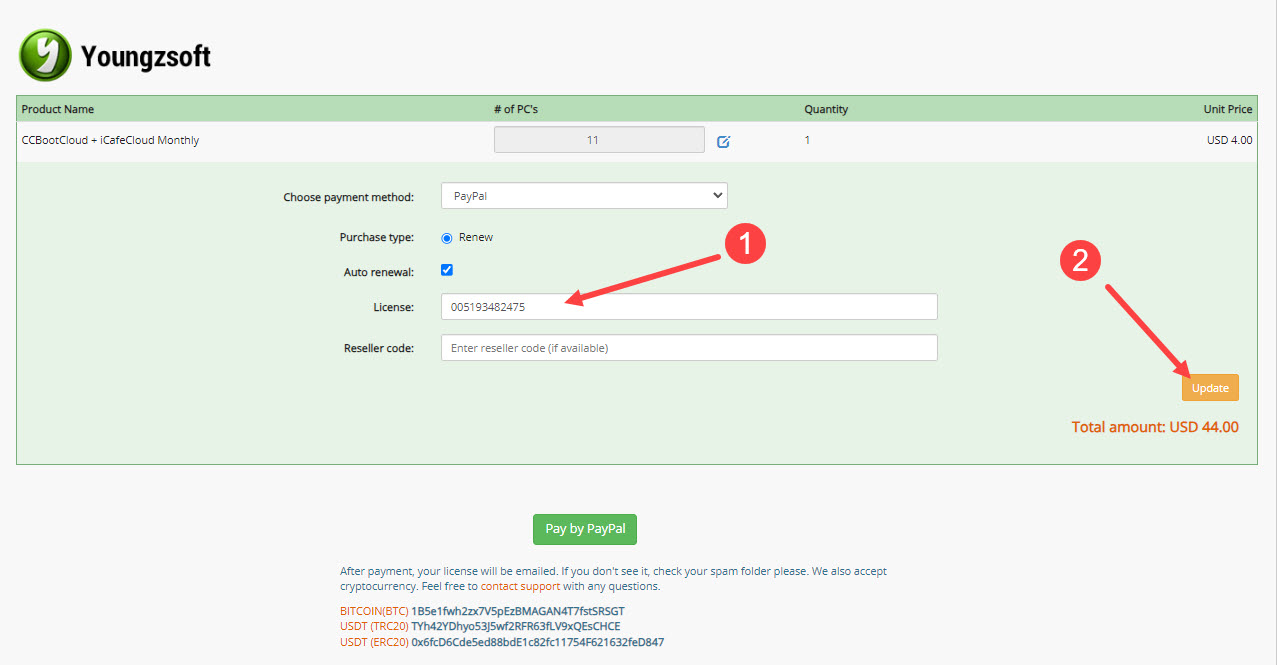Open the payment method dropdown showing PayPal
The image size is (1277, 665).
584,196
